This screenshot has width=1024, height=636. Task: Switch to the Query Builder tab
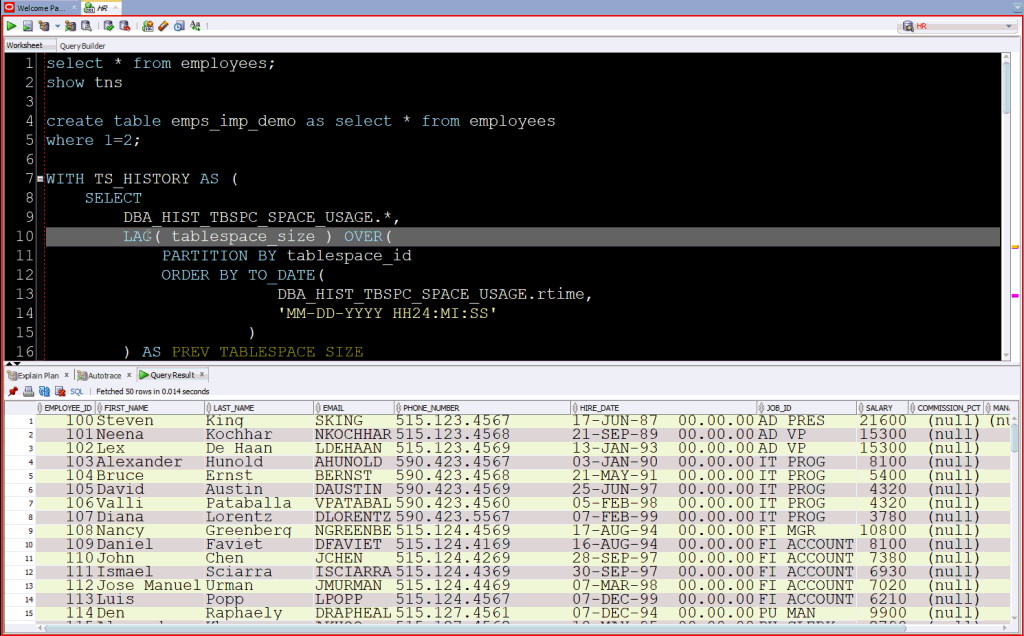click(x=82, y=46)
